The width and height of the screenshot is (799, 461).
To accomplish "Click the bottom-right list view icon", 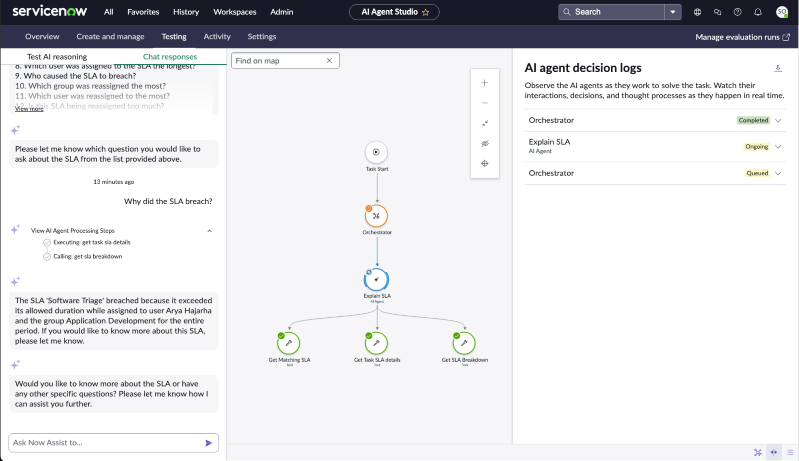I will point(790,452).
